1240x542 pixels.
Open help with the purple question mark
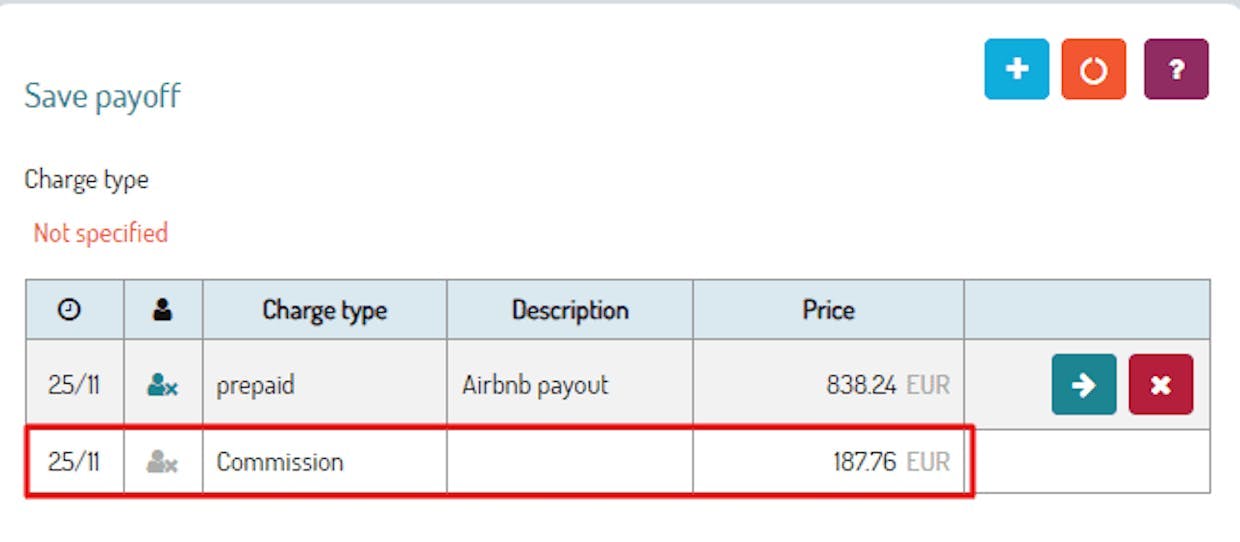point(1176,69)
